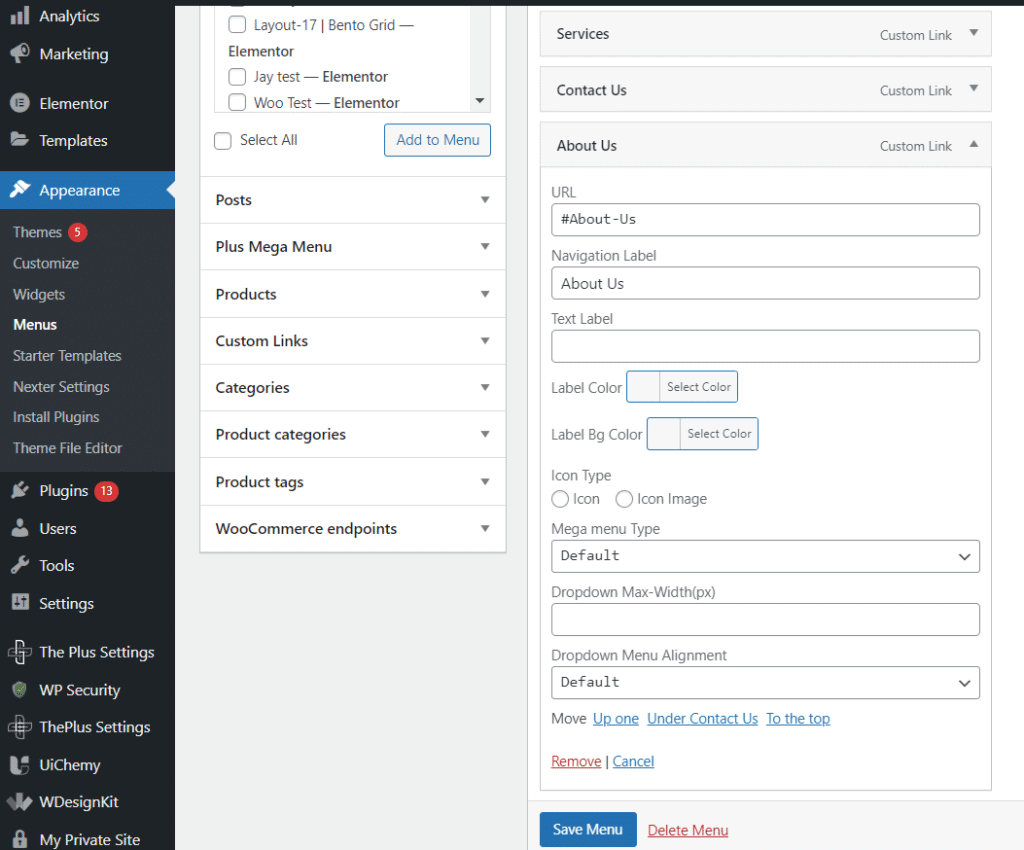Click the Marketing megaphone icon

(x=20, y=53)
